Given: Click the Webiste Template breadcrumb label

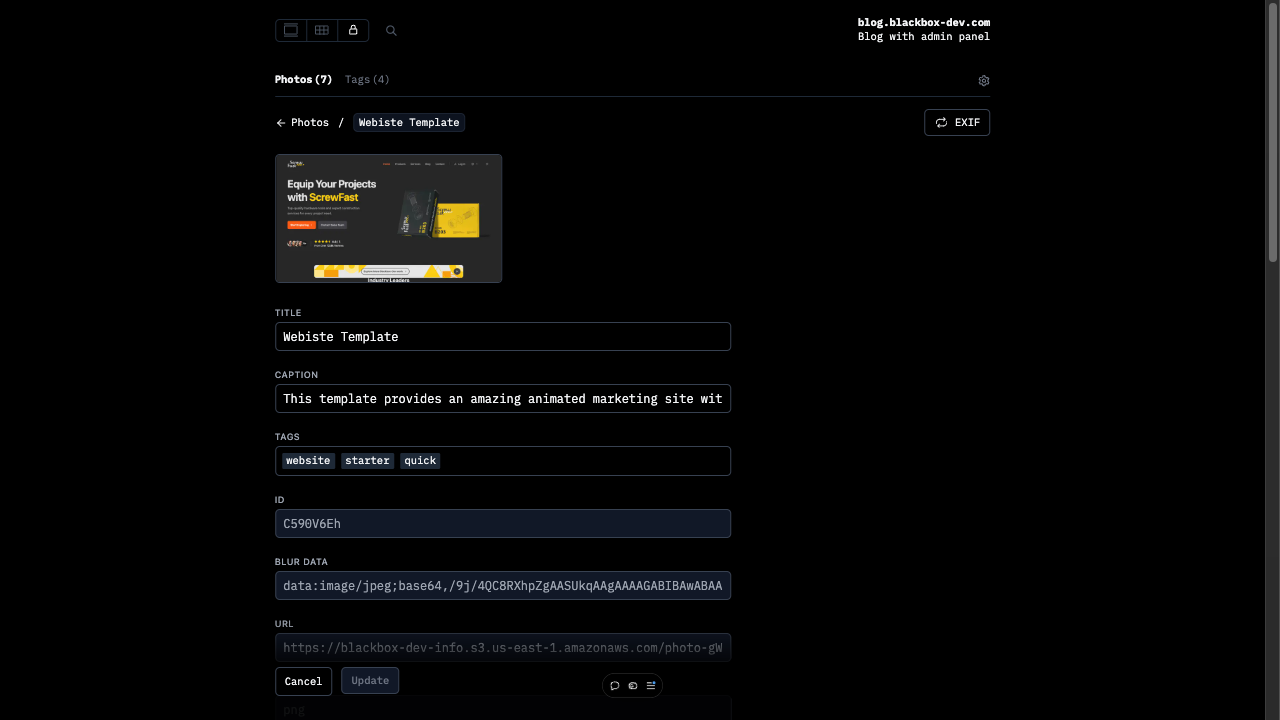Looking at the screenshot, I should (x=409, y=123).
